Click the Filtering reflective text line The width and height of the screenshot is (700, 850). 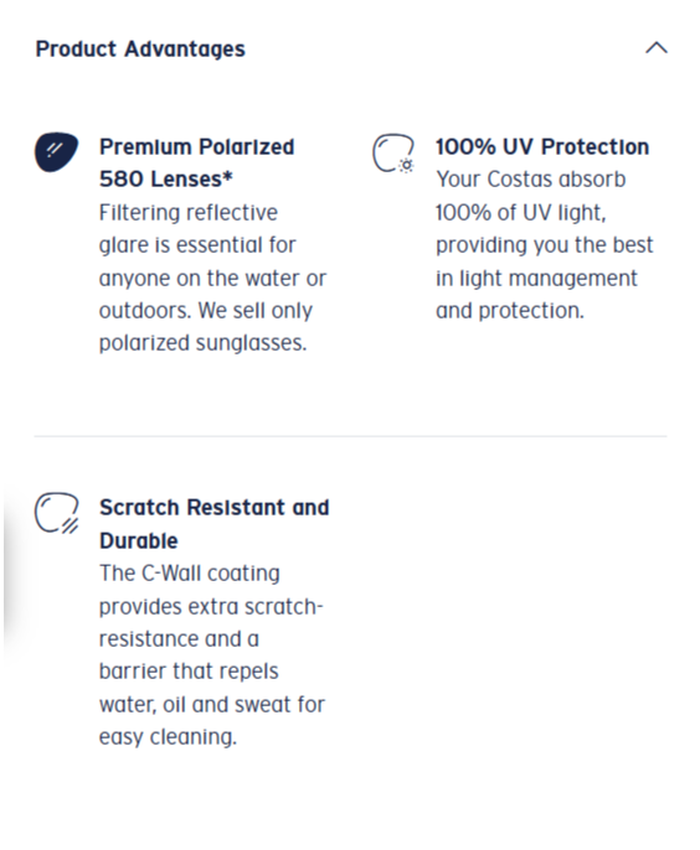click(188, 213)
